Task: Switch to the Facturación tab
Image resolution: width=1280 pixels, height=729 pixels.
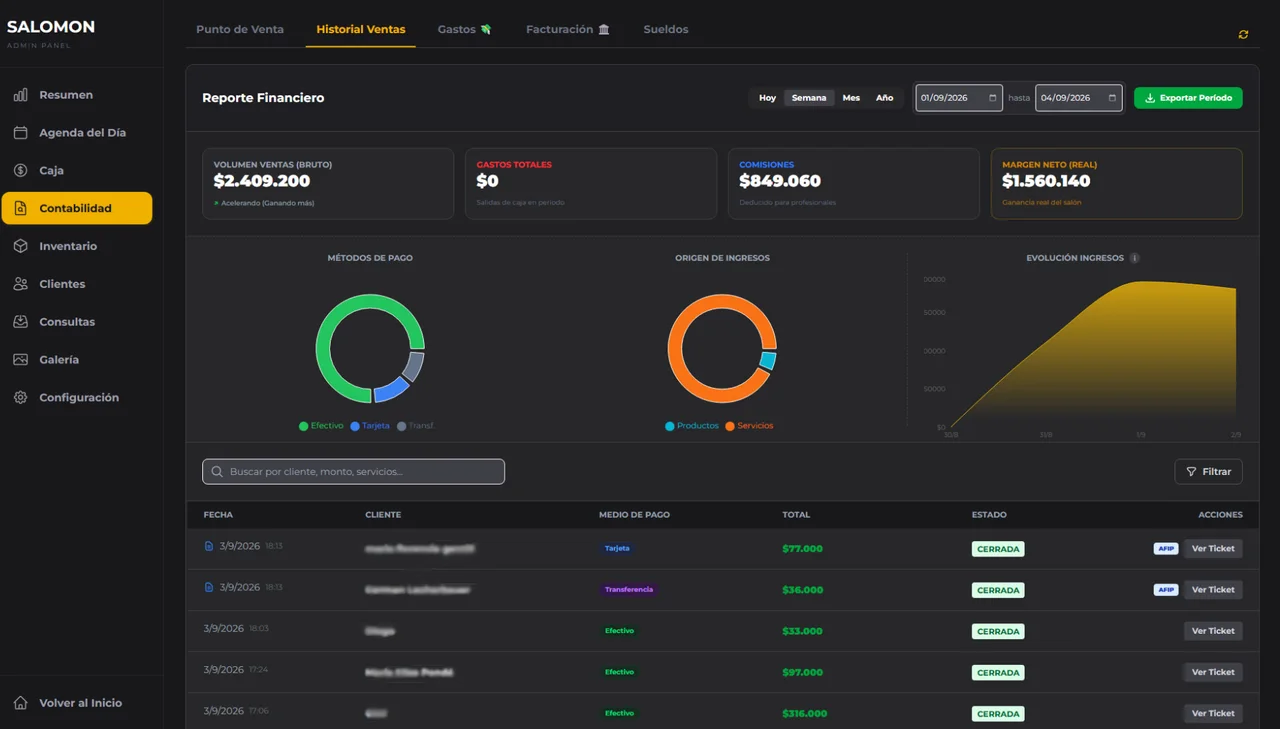Action: coord(568,29)
